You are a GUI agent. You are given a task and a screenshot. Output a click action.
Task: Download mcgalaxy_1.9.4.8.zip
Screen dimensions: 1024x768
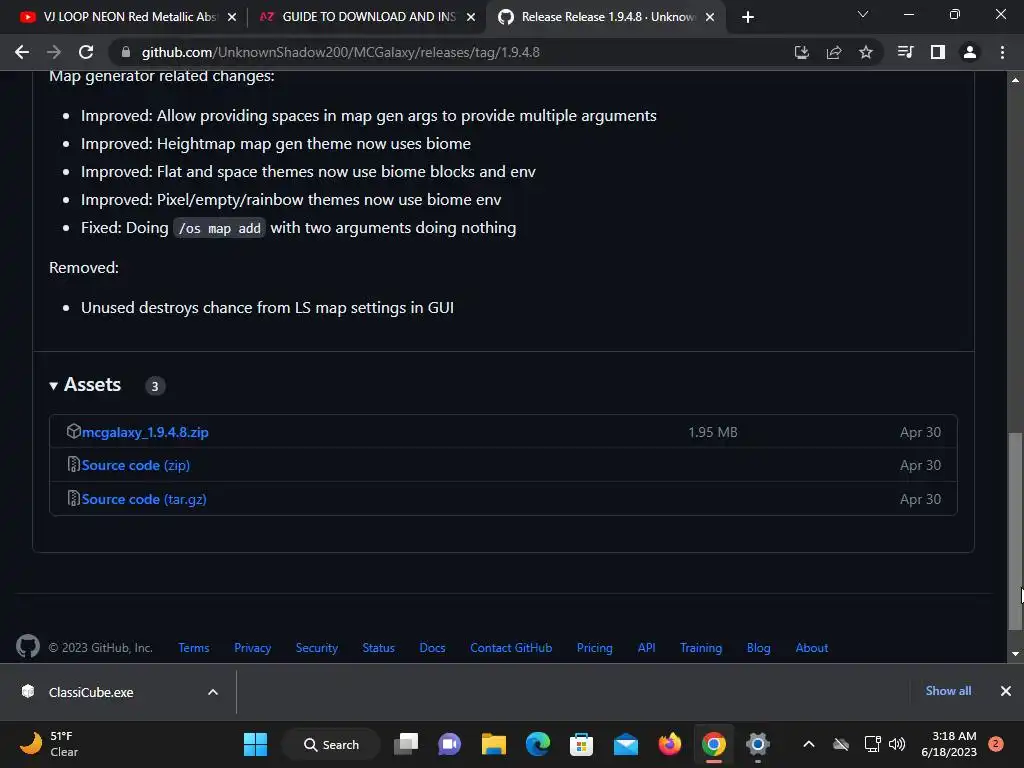click(x=145, y=432)
